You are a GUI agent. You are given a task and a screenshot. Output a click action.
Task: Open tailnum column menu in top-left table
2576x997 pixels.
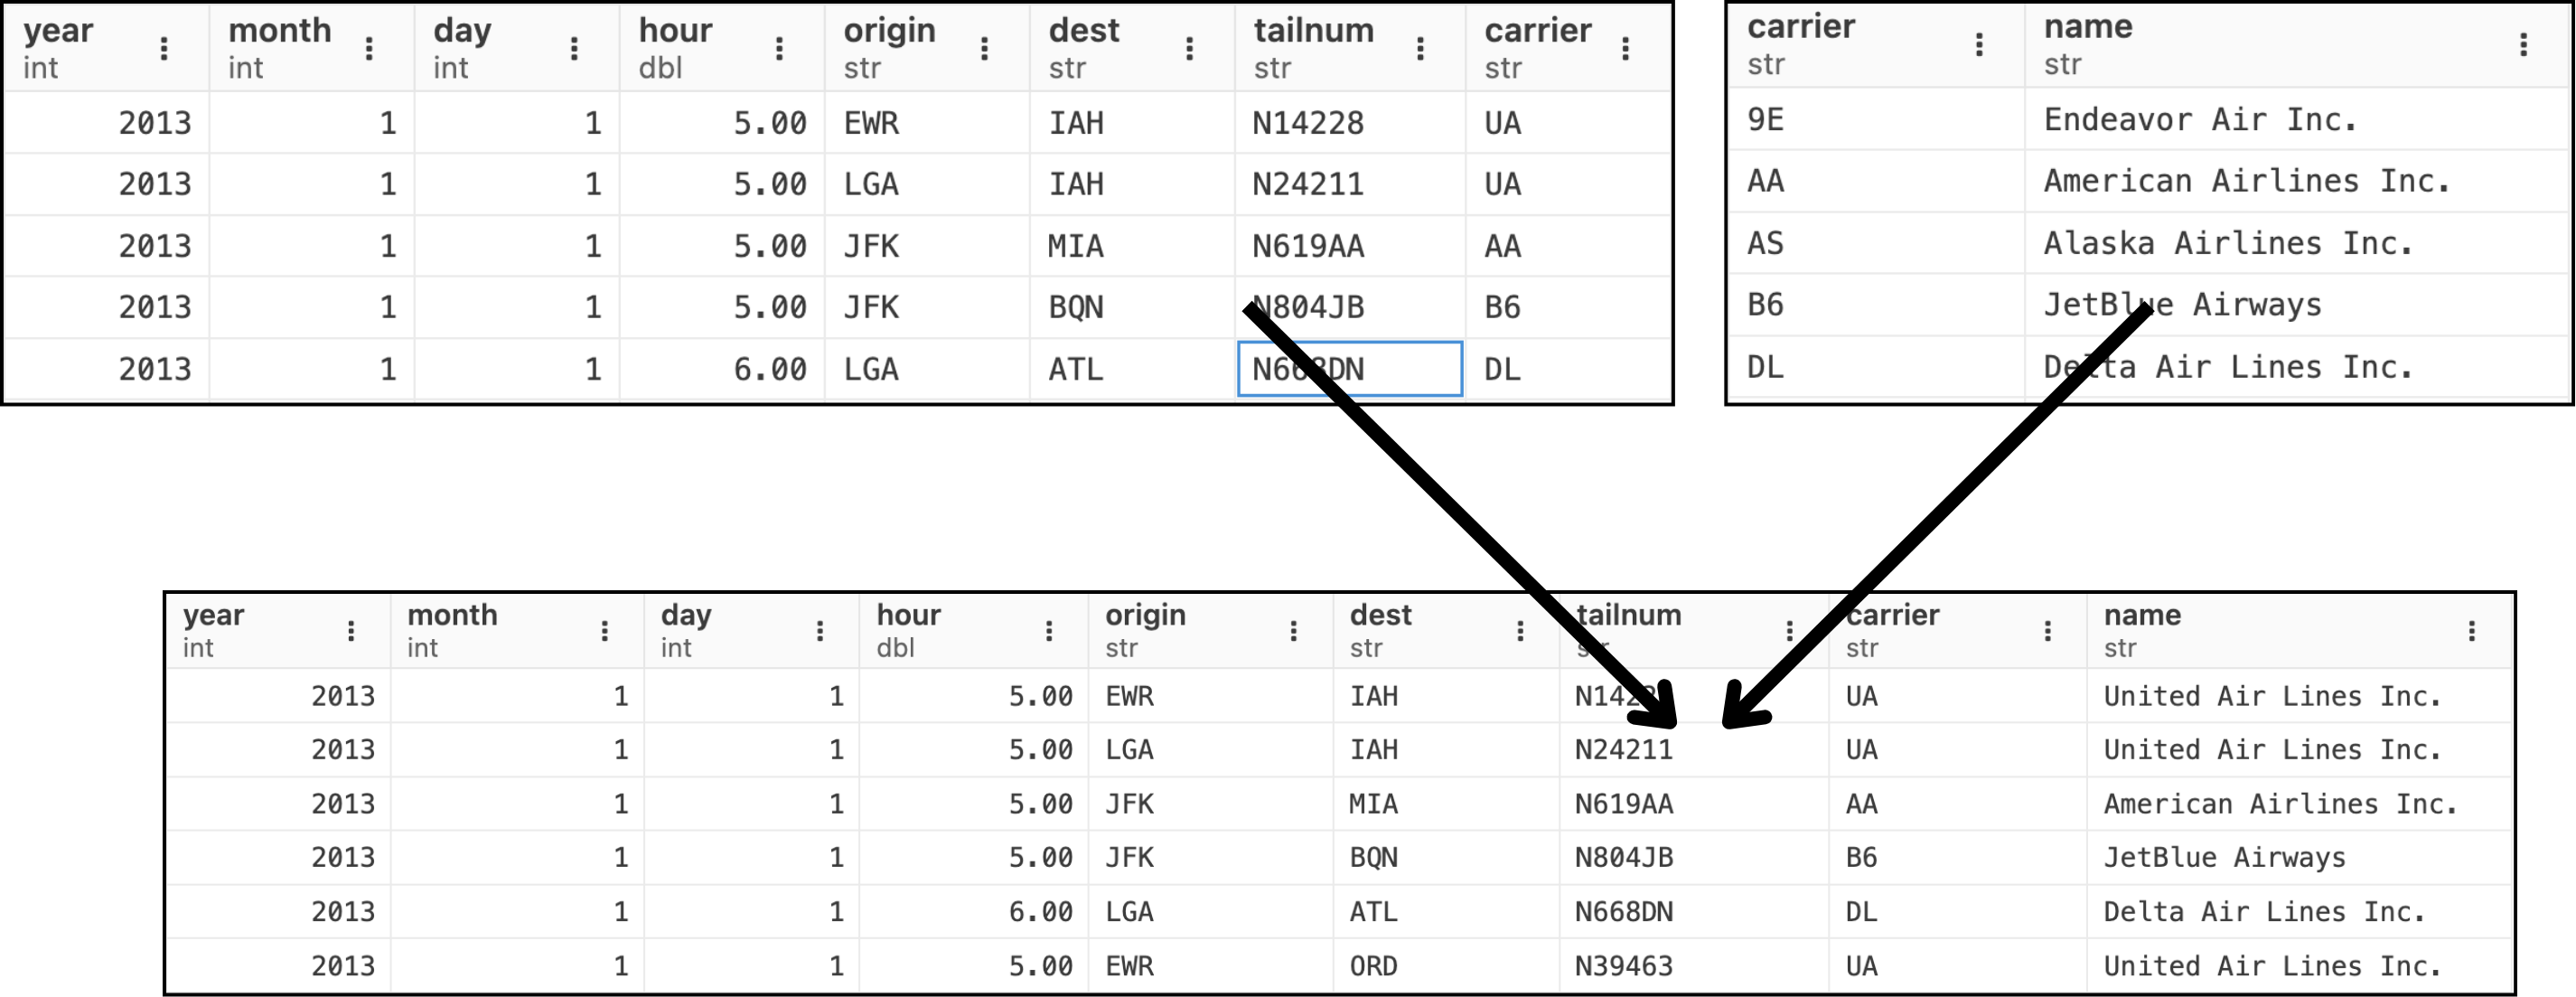pos(1420,48)
